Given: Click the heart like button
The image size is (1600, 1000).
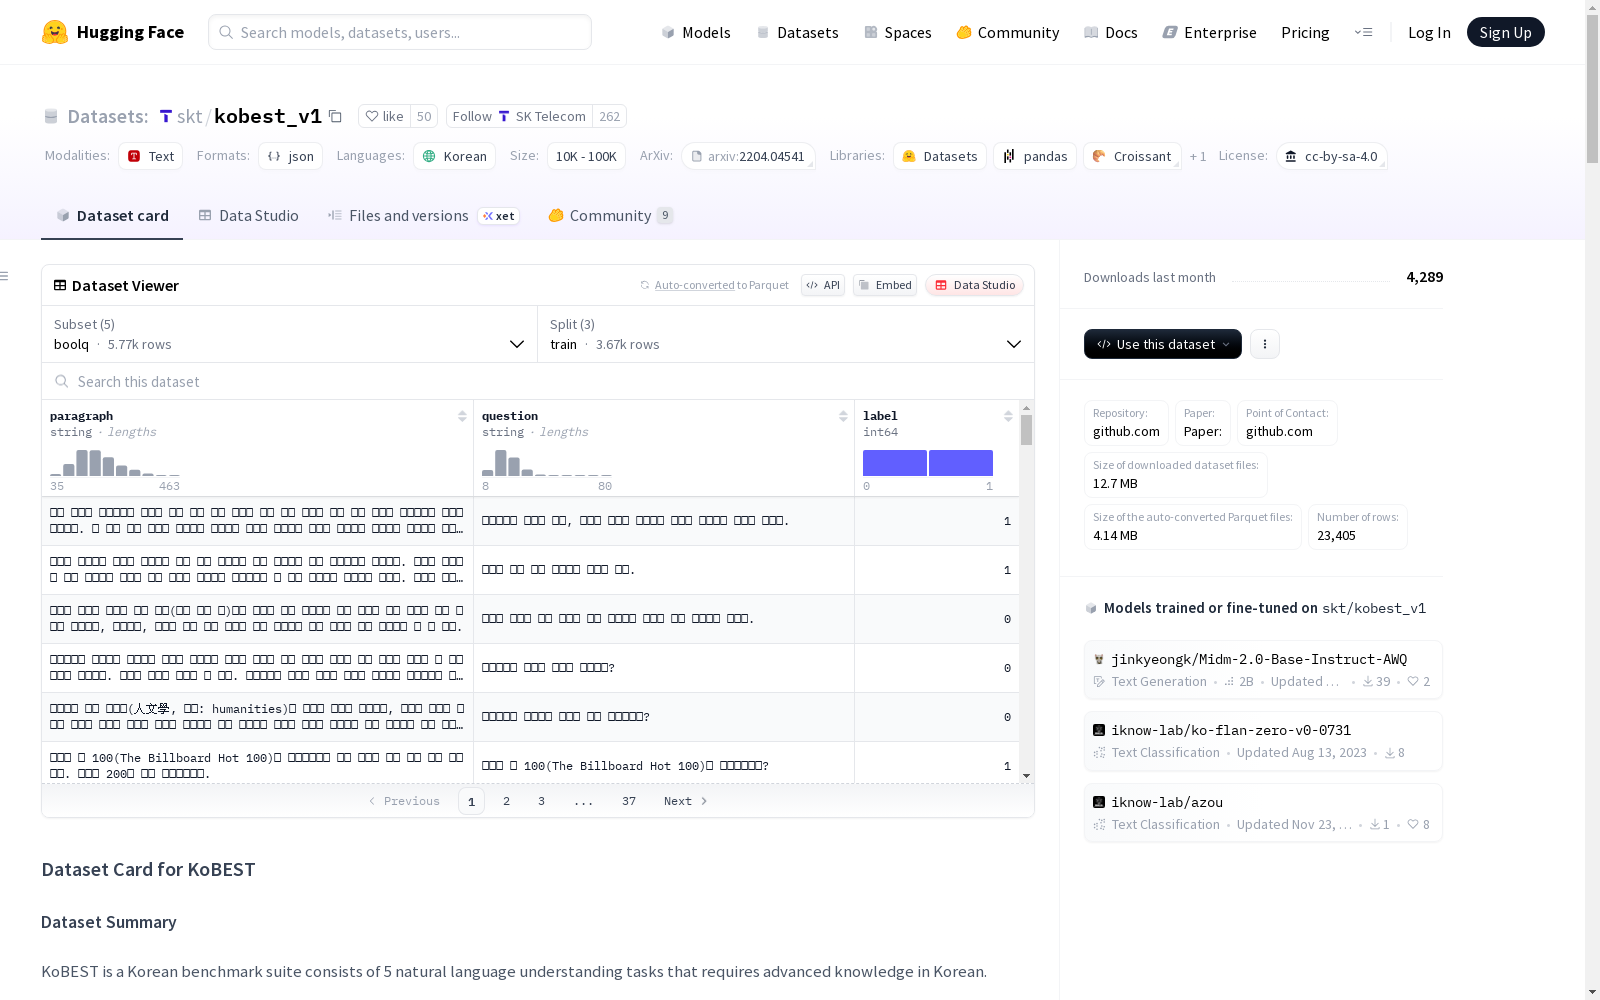Looking at the screenshot, I should click(x=385, y=117).
